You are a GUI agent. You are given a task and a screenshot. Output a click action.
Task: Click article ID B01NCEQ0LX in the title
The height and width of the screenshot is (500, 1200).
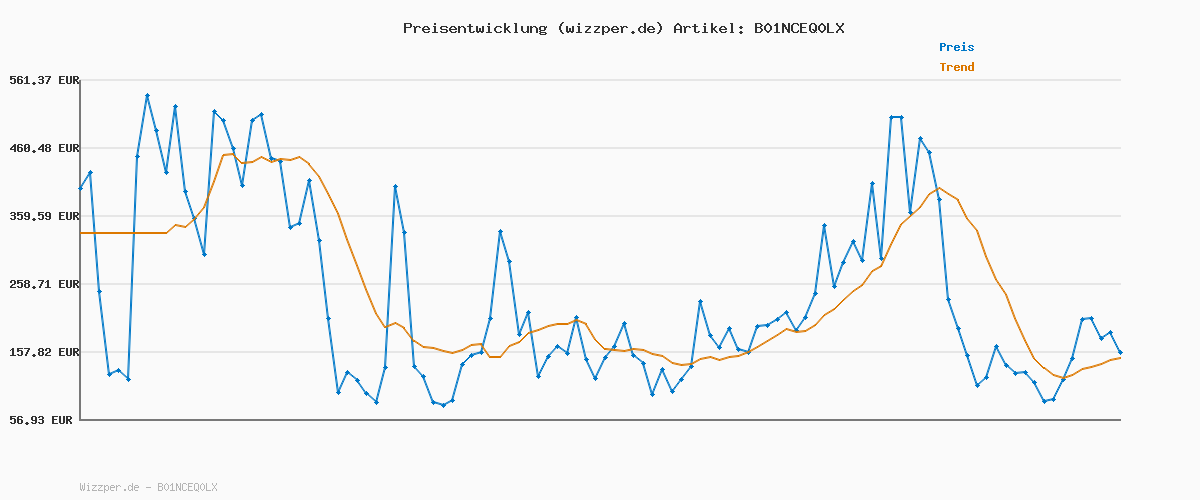[798, 28]
